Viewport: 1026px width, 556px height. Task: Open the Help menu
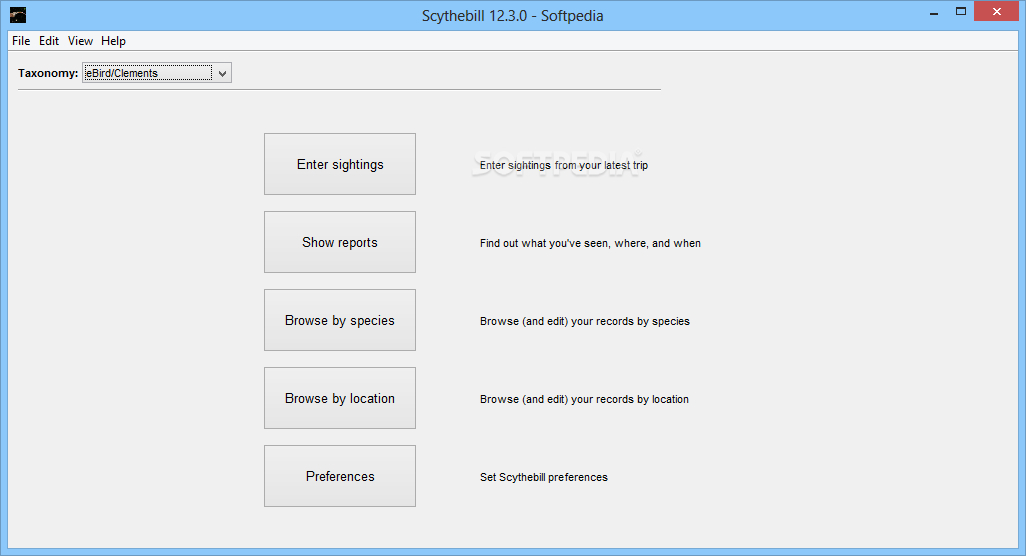point(113,41)
